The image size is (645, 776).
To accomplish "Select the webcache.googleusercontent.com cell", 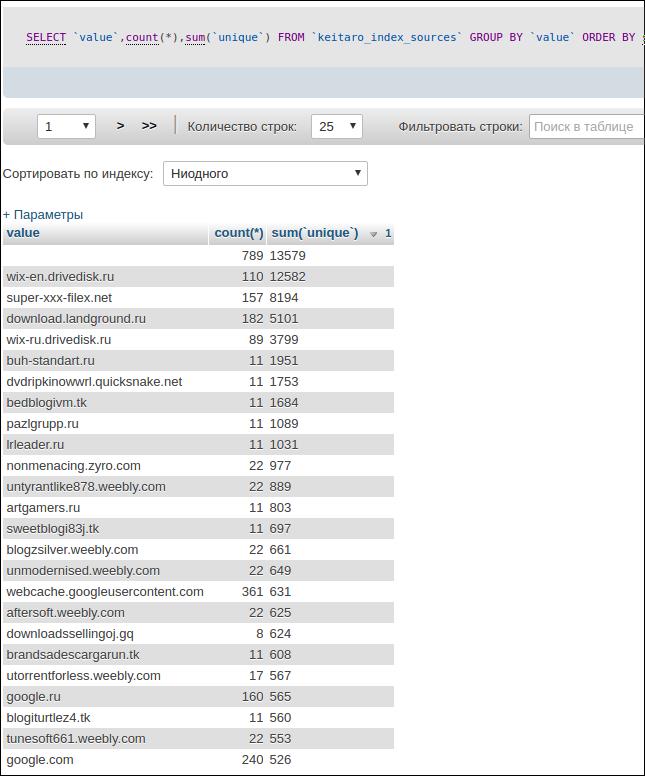I will click(105, 592).
